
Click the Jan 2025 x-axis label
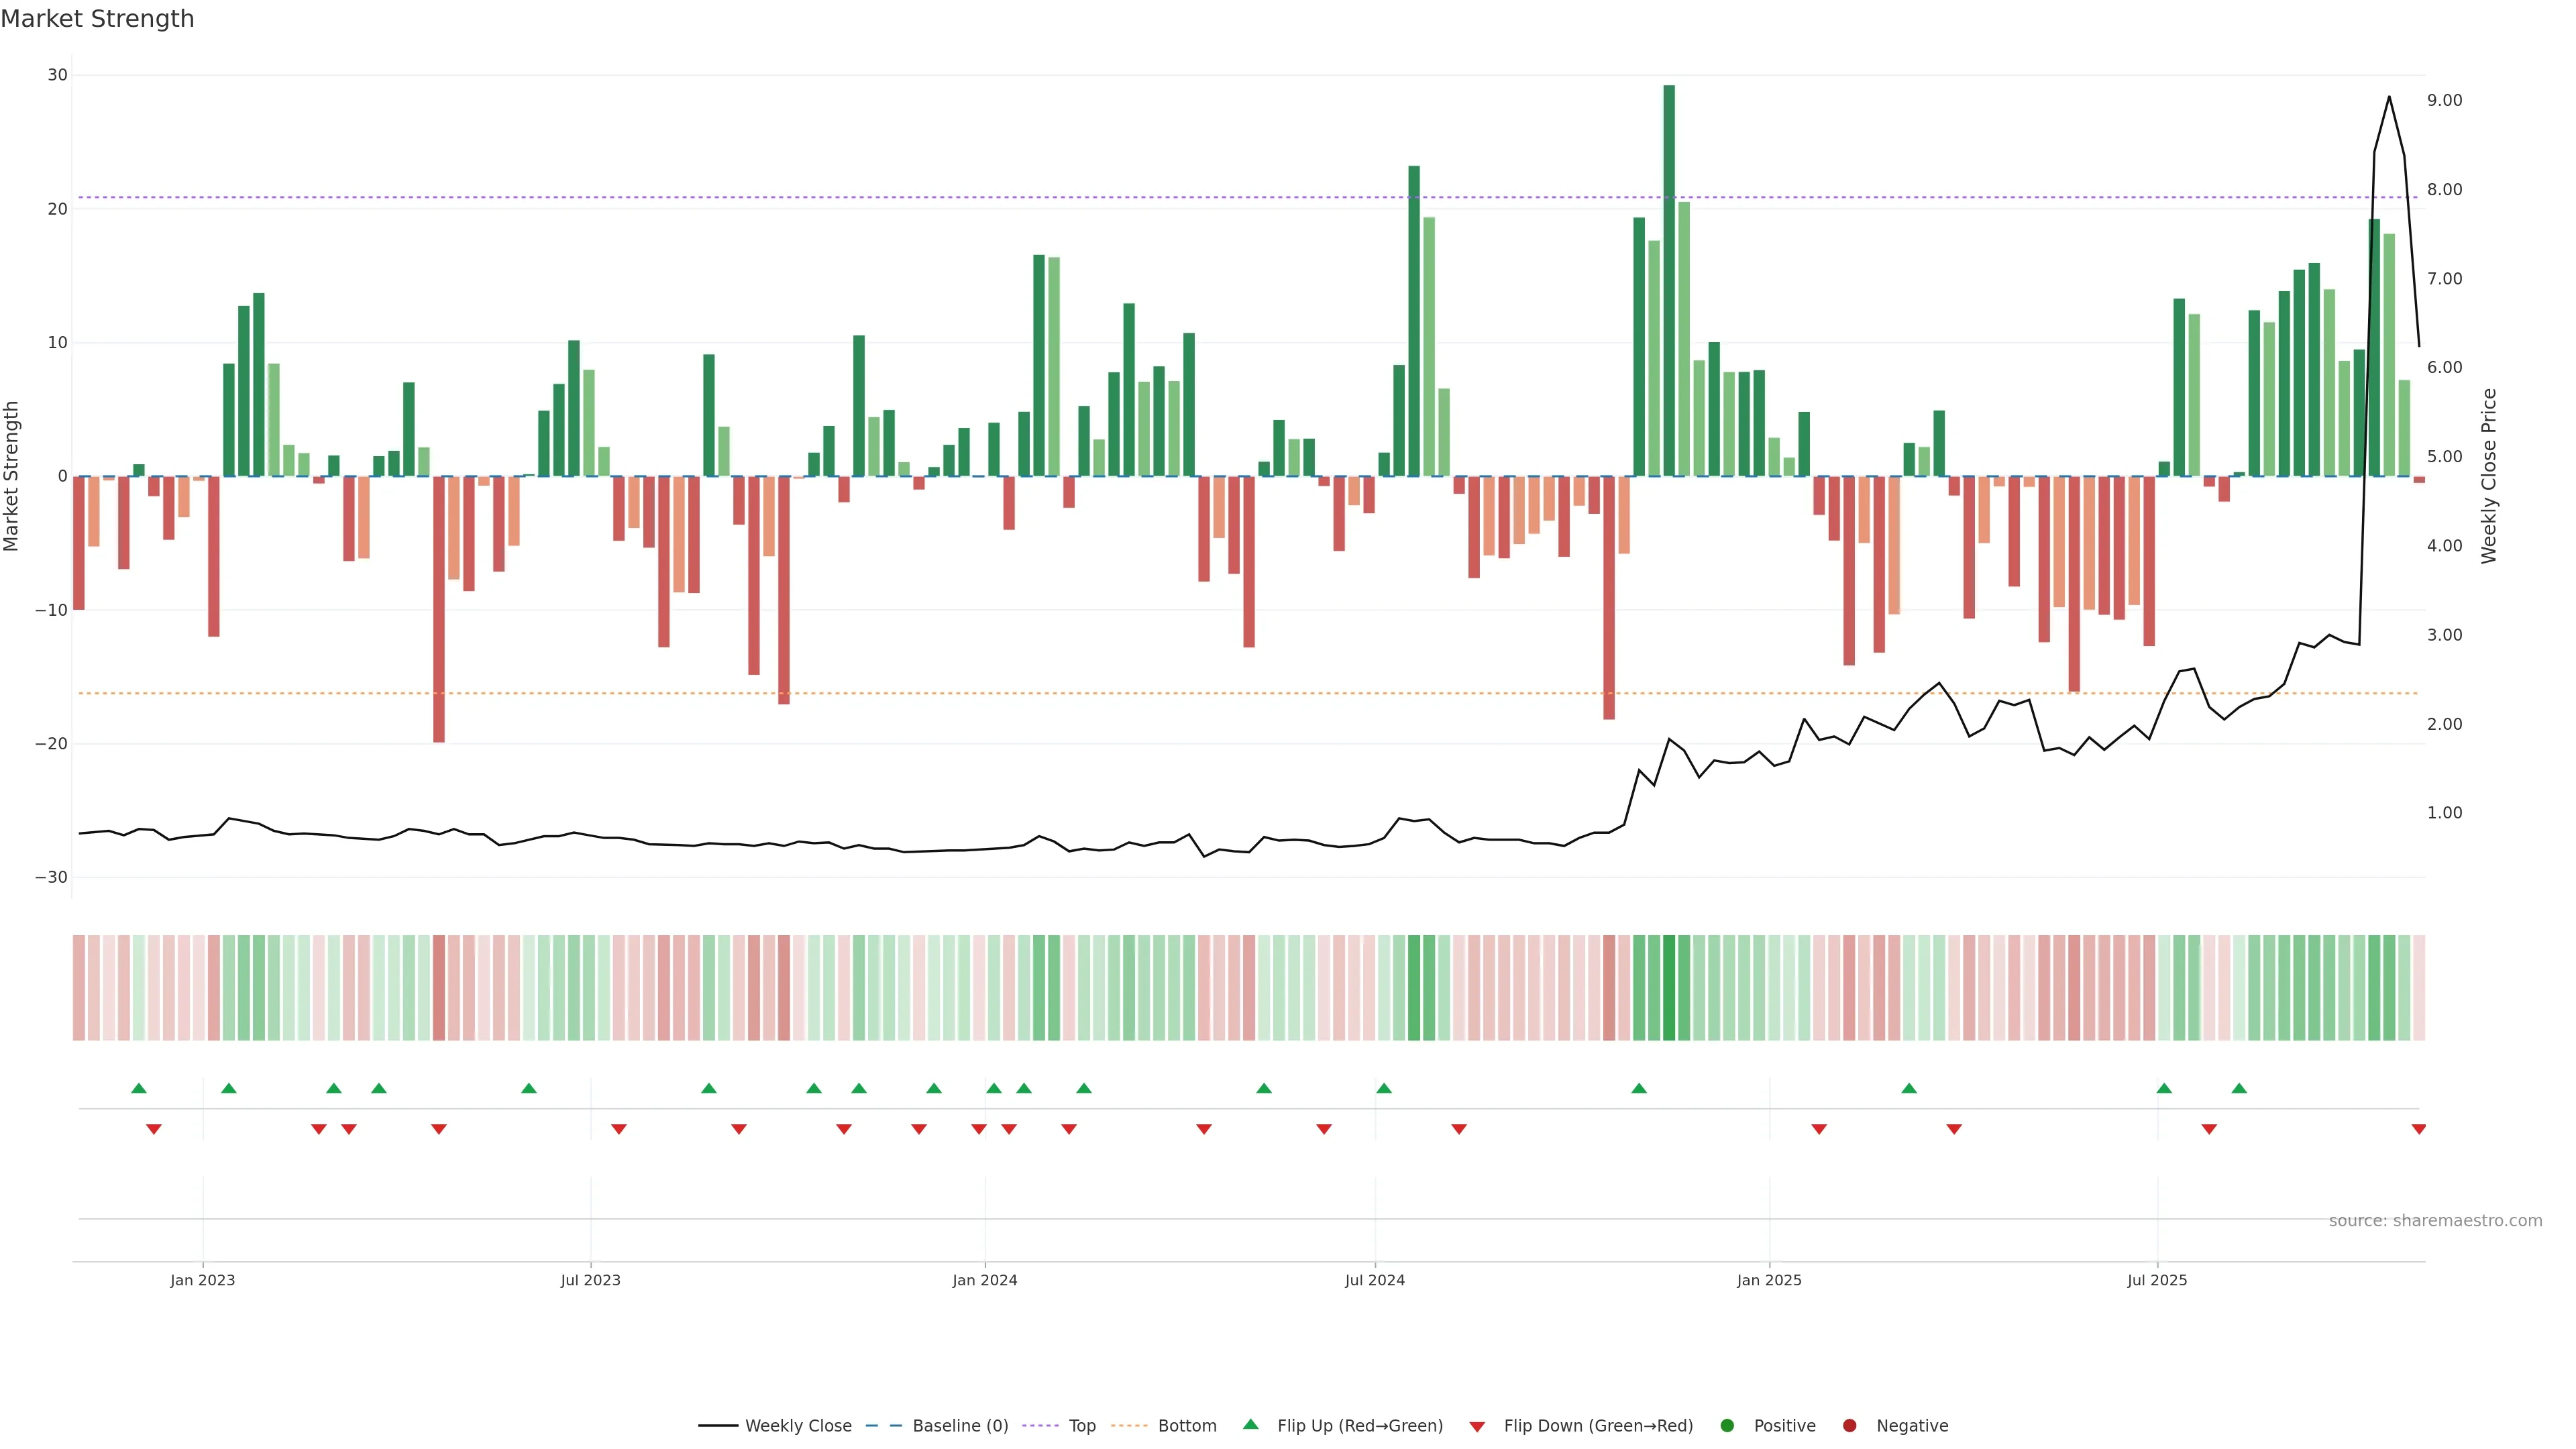tap(1769, 1280)
